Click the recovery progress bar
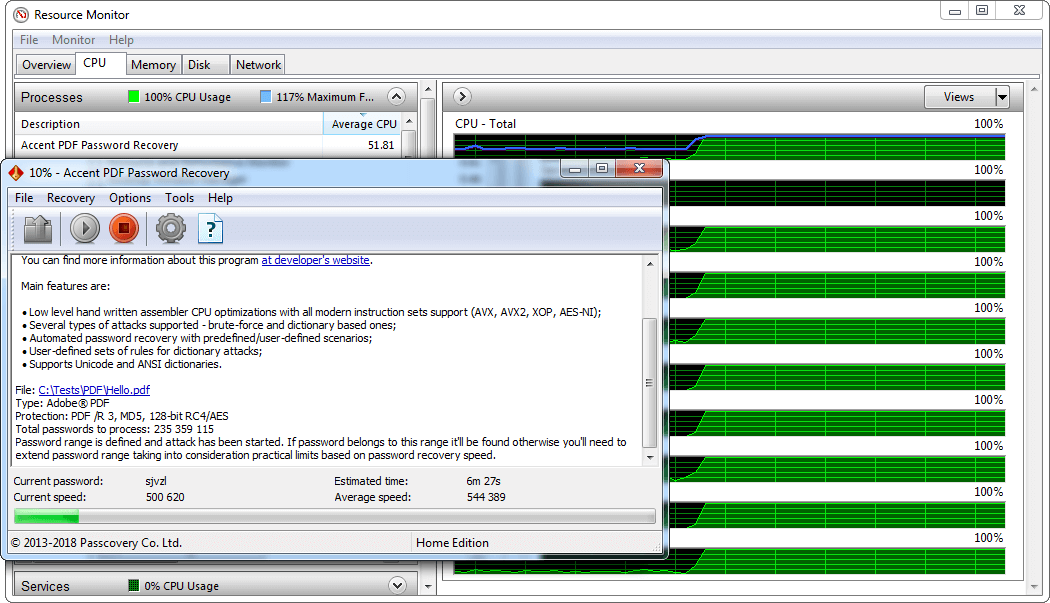 coord(334,517)
